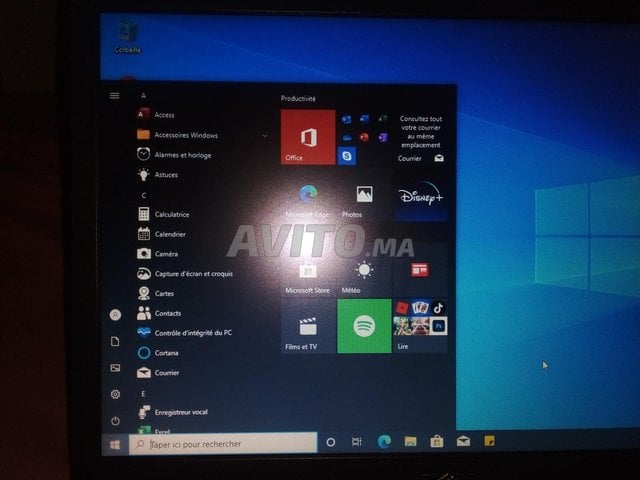This screenshot has height=480, width=640.
Task: Open the Photos tile
Action: pos(364,199)
